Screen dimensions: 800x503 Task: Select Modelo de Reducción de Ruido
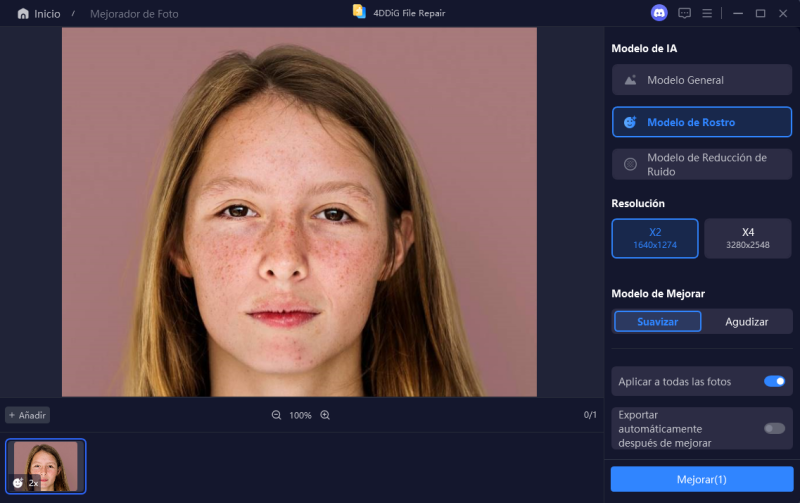click(702, 164)
